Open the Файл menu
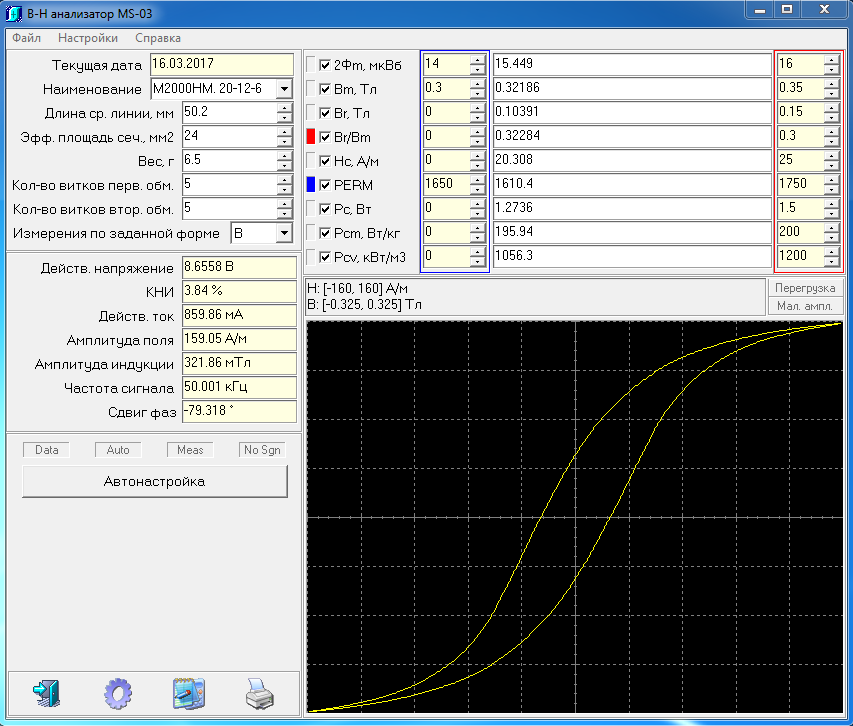This screenshot has width=853, height=726. [x=27, y=38]
